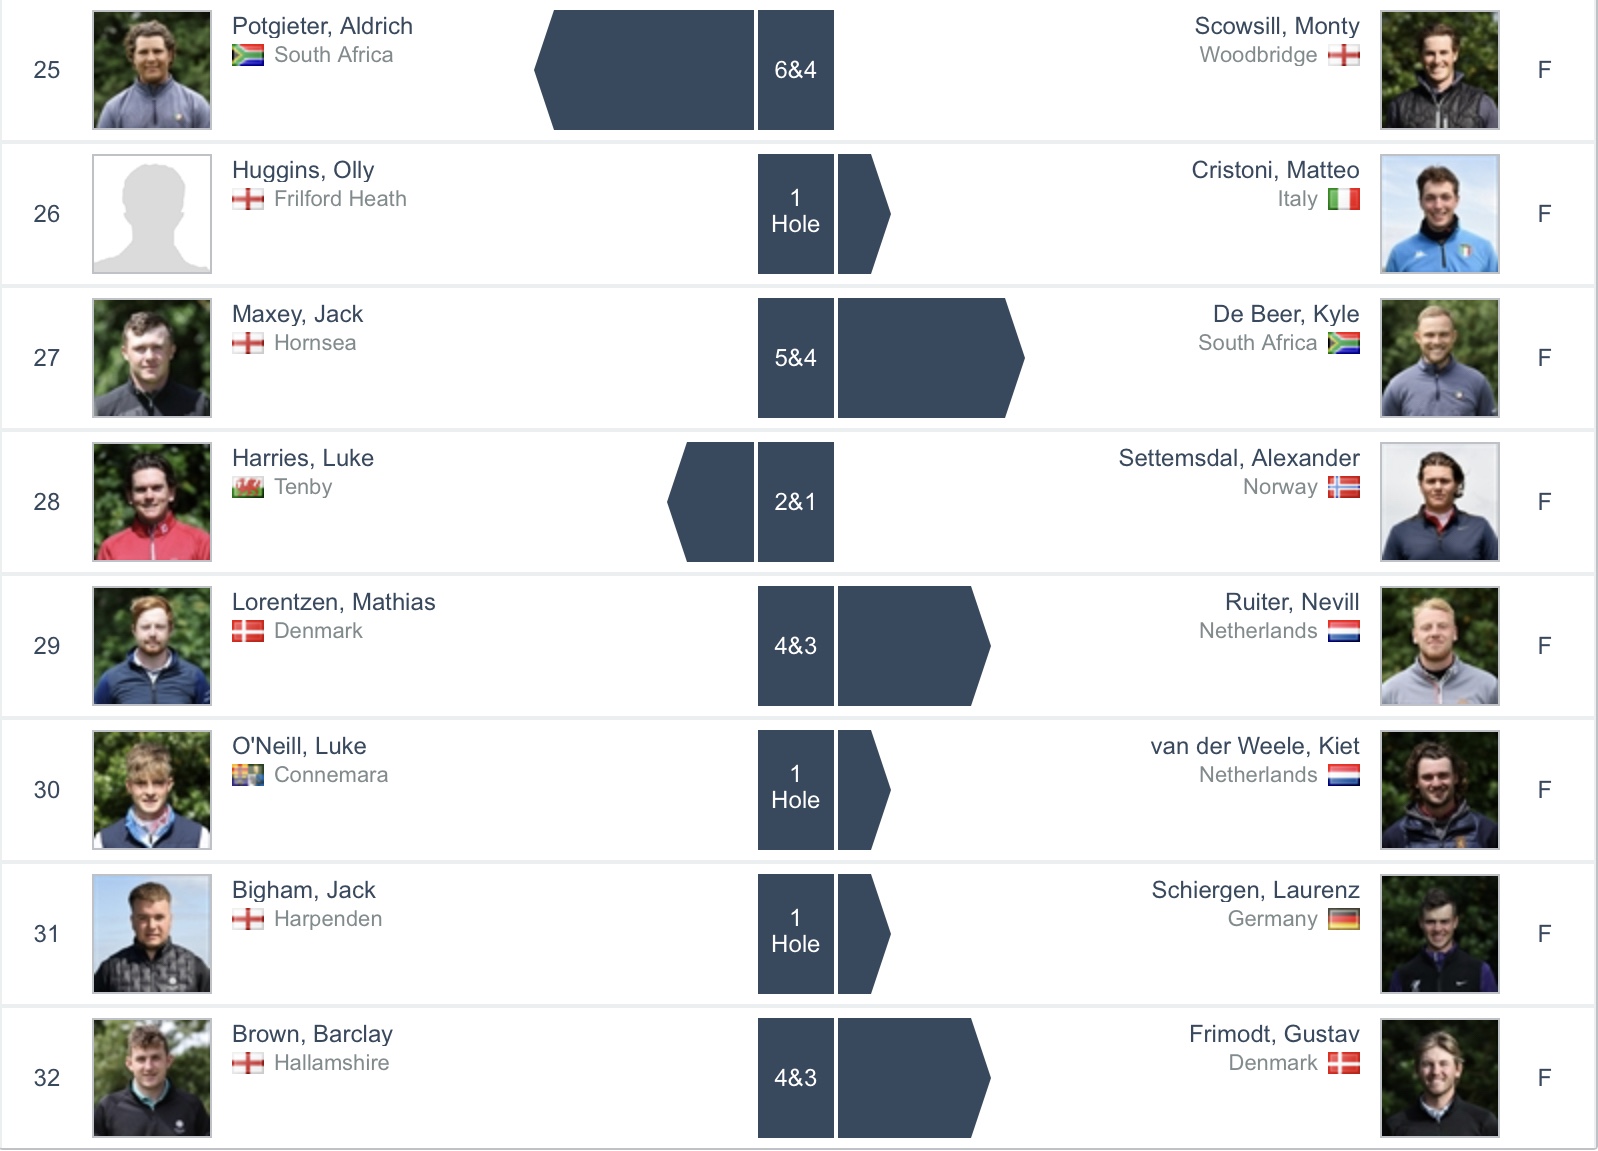
Task: Click England flag next to Woodbridge
Action: (1343, 55)
